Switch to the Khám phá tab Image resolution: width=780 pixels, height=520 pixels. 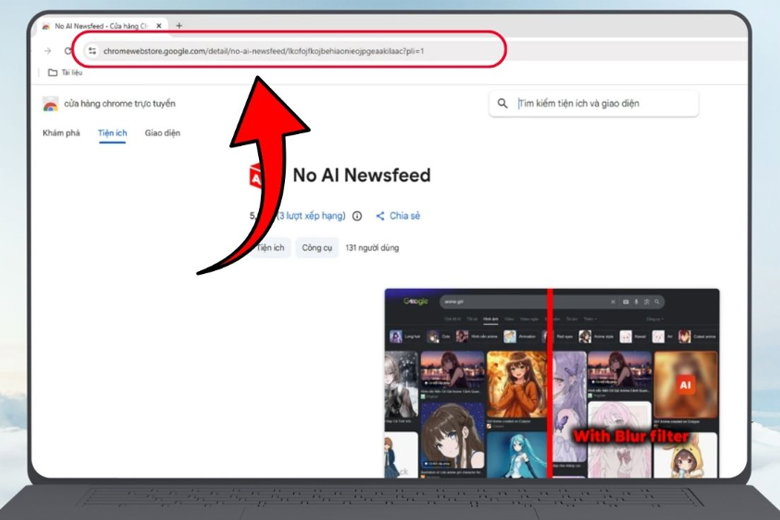coord(61,133)
